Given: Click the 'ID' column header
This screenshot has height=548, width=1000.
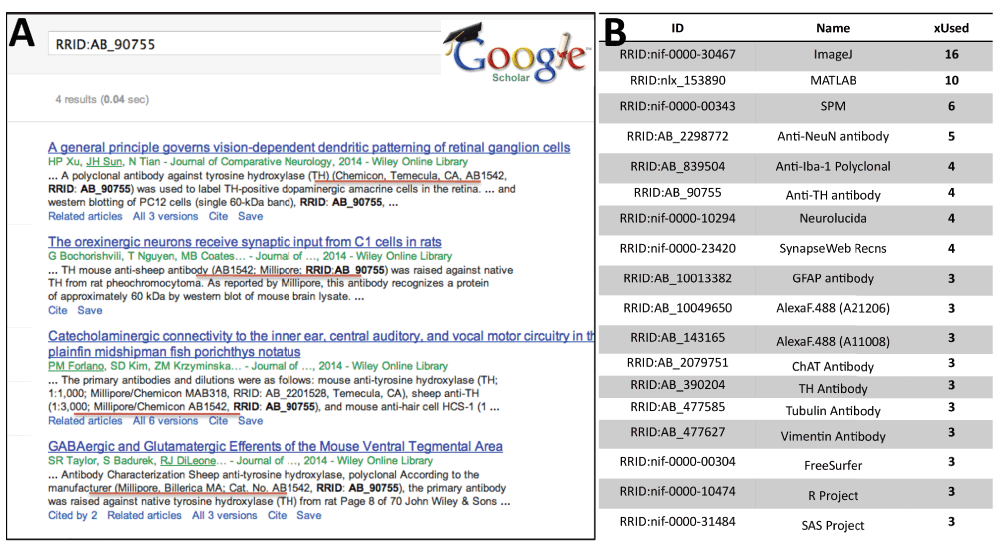Looking at the screenshot, I should 677,28.
